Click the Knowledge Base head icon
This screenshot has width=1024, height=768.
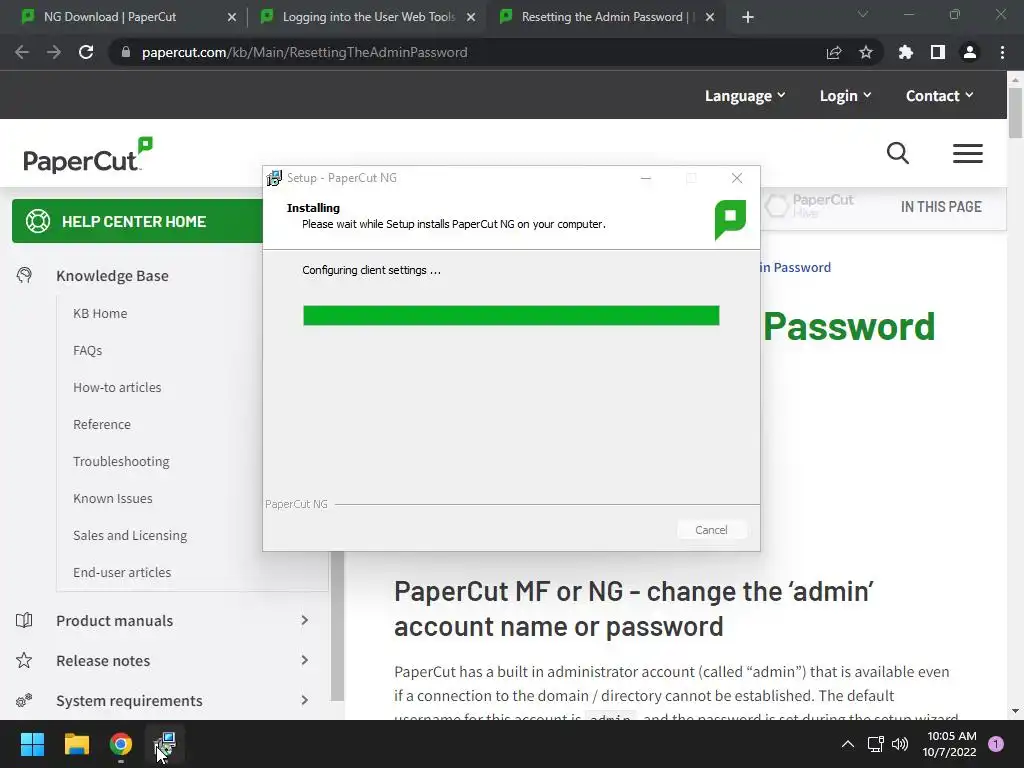click(x=24, y=276)
